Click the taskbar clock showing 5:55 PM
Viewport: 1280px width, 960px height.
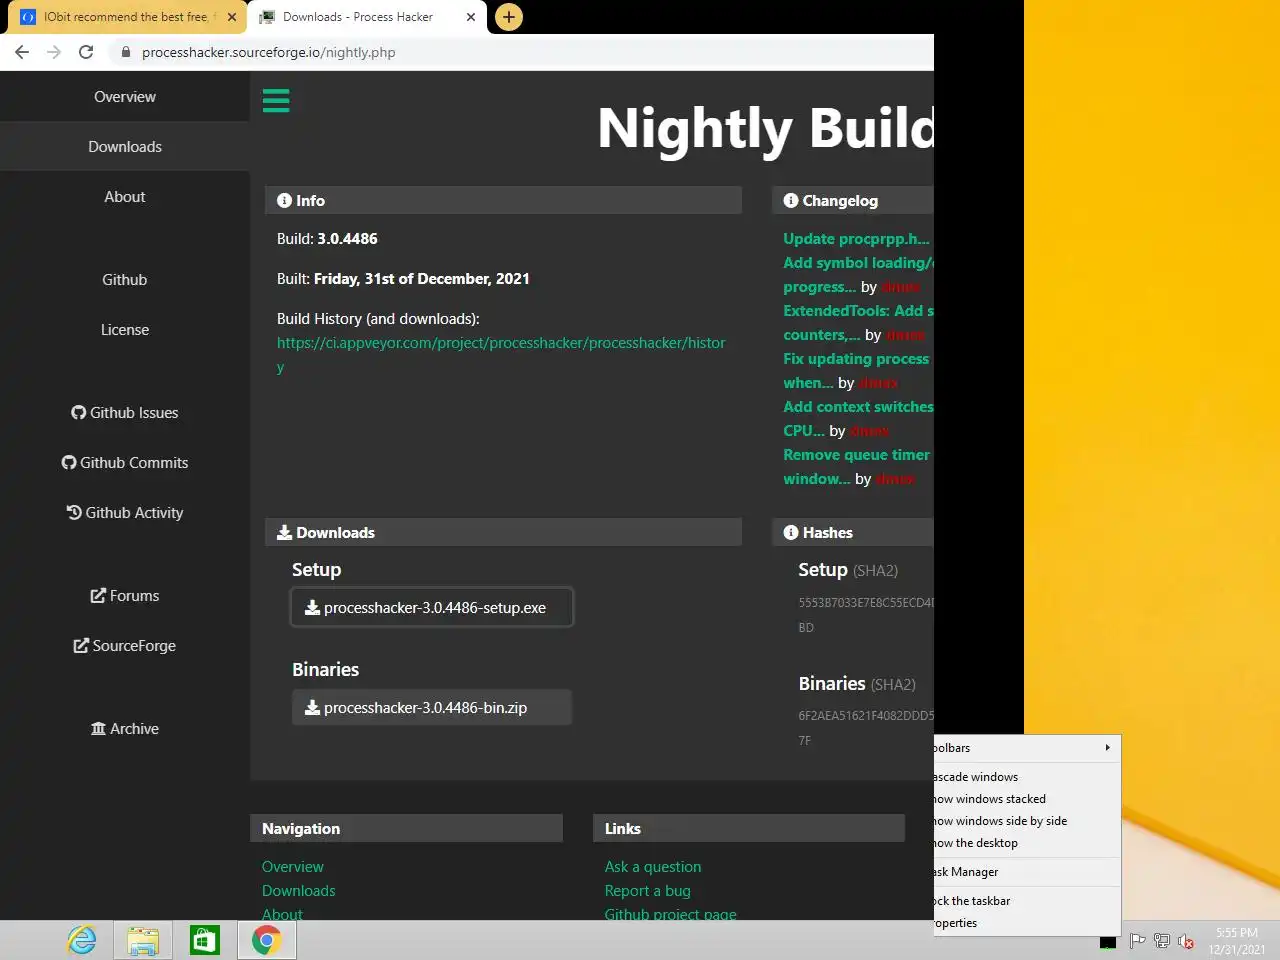coord(1237,940)
